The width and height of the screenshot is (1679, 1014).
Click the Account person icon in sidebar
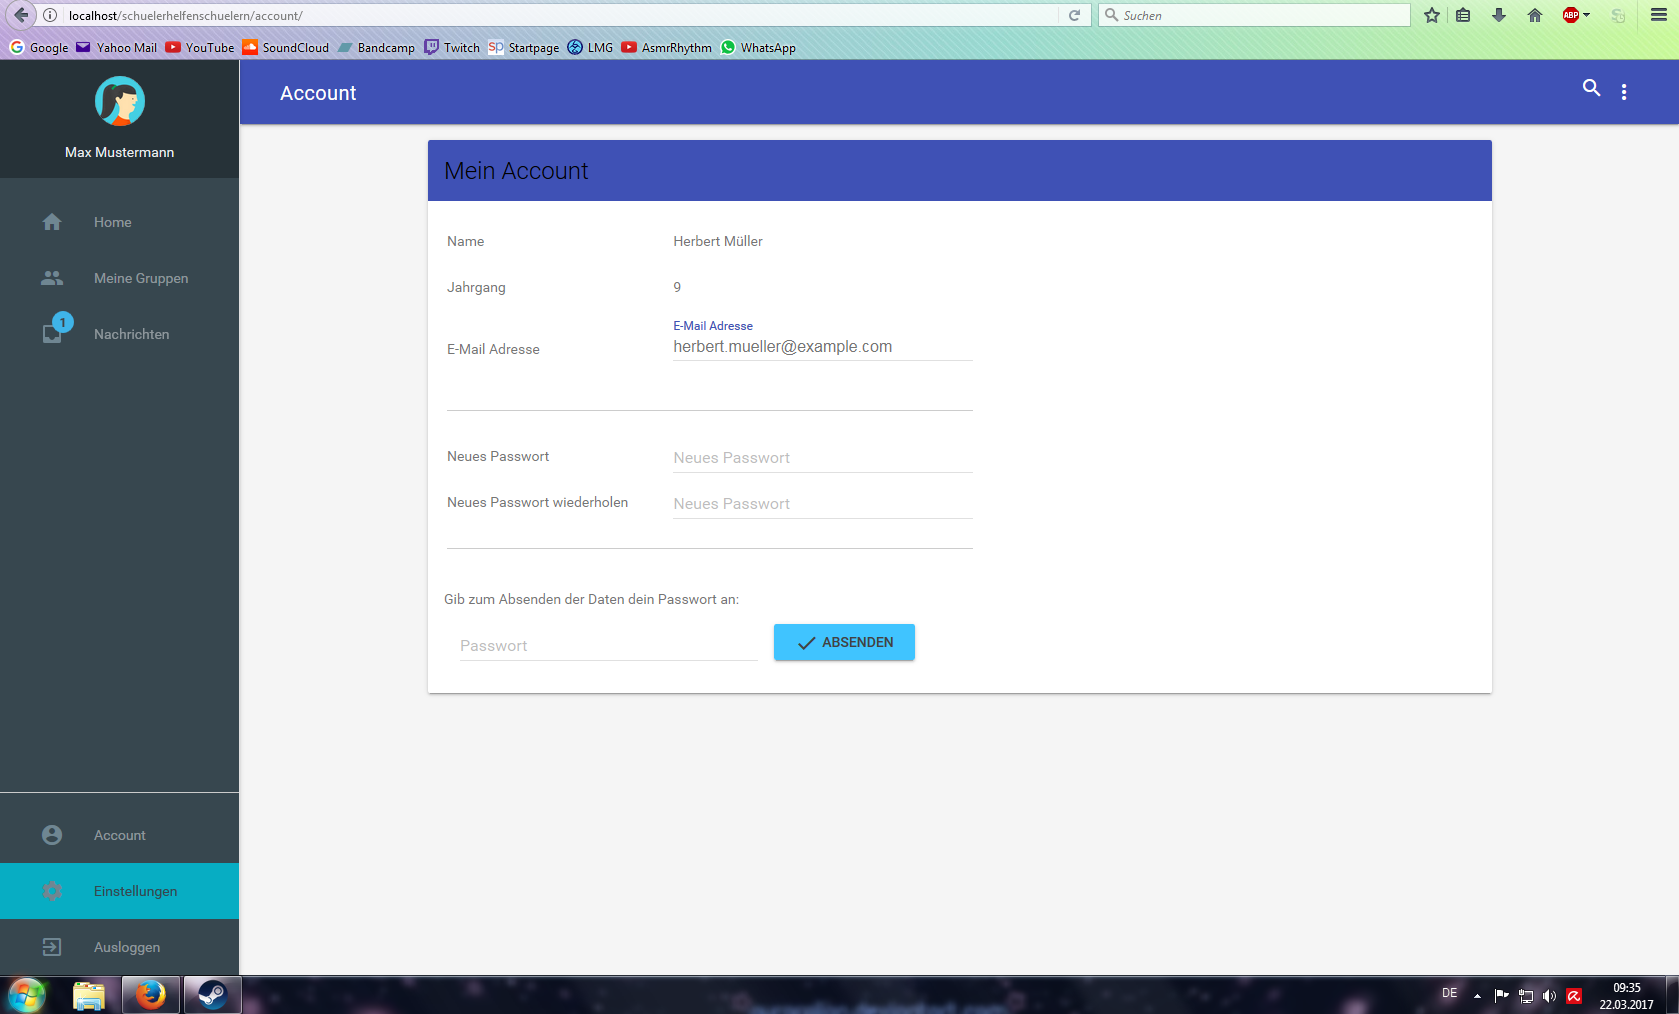tap(52, 835)
